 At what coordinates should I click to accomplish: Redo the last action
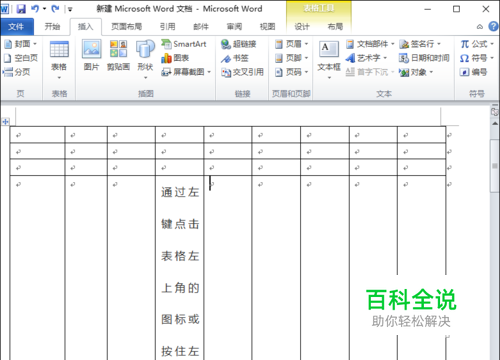(x=55, y=9)
